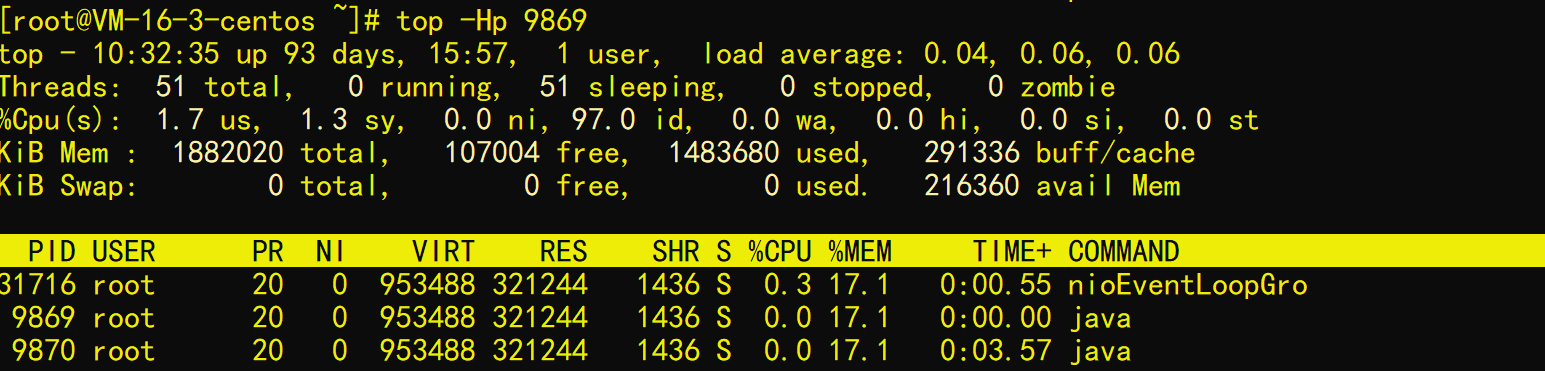Screen dimensions: 1545x371
Task: Click the '1.7 us' CPU value
Action: coord(205,121)
